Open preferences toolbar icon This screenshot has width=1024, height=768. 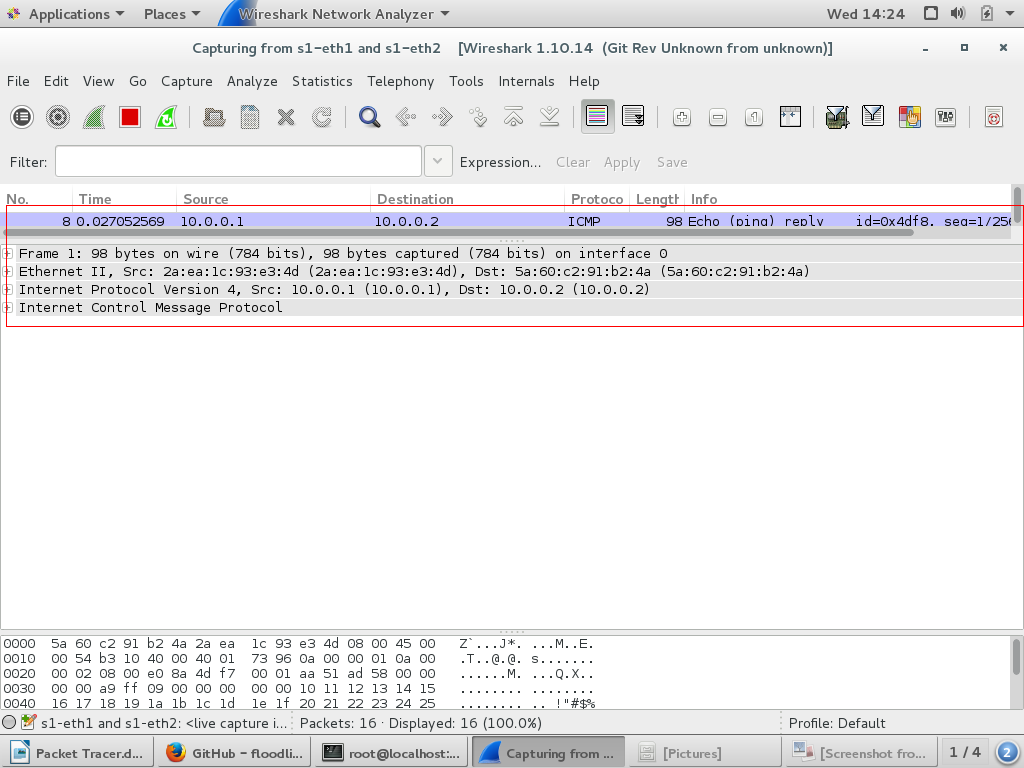pyautogui.click(x=945, y=117)
